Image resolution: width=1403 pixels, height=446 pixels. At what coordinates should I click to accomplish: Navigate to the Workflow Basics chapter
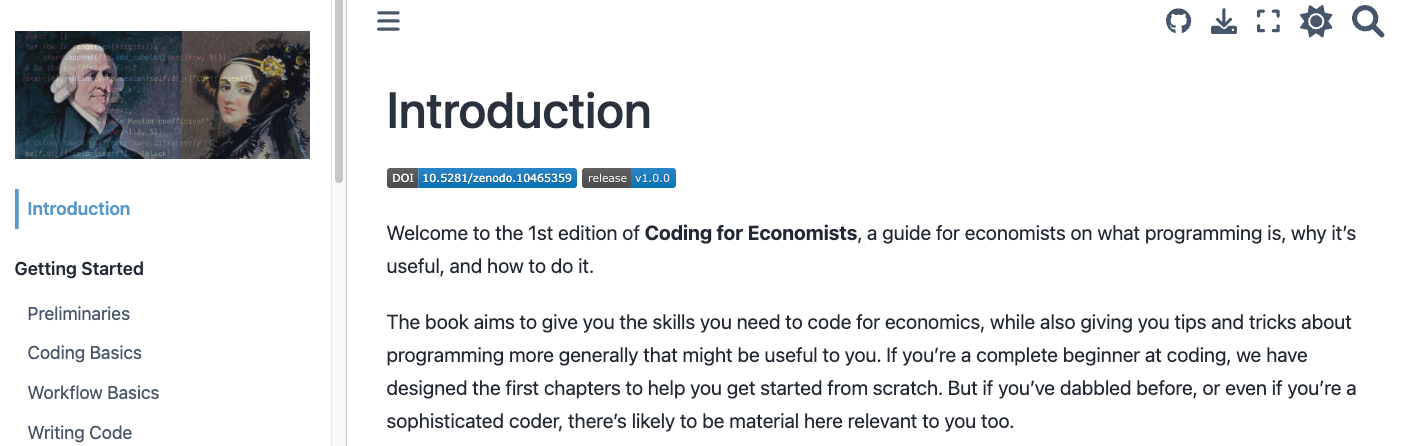[93, 393]
